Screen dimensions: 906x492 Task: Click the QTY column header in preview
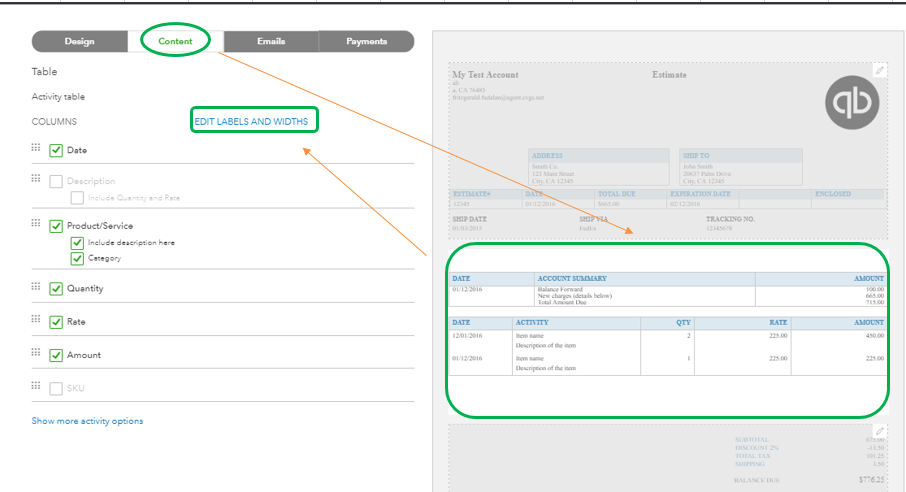tap(684, 323)
